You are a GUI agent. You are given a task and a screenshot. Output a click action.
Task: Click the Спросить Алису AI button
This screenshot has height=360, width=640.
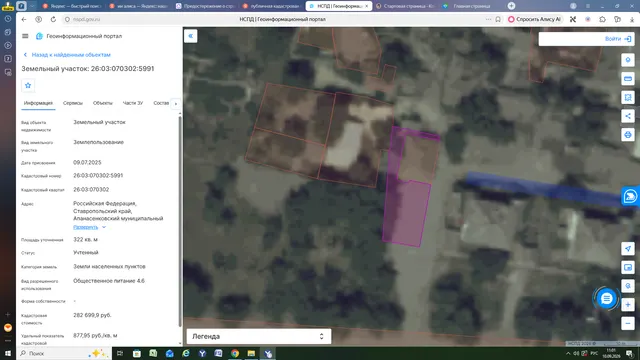[x=534, y=19]
